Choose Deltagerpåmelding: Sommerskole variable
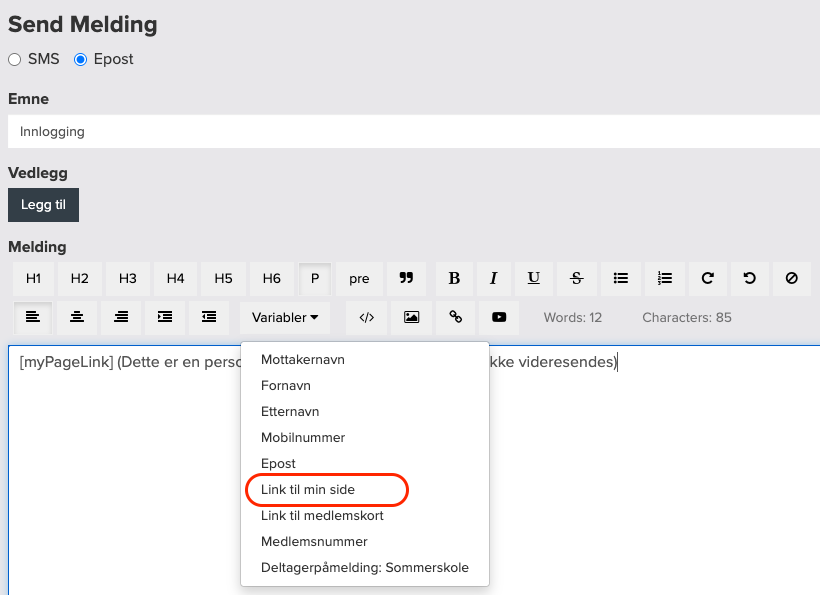 [365, 567]
